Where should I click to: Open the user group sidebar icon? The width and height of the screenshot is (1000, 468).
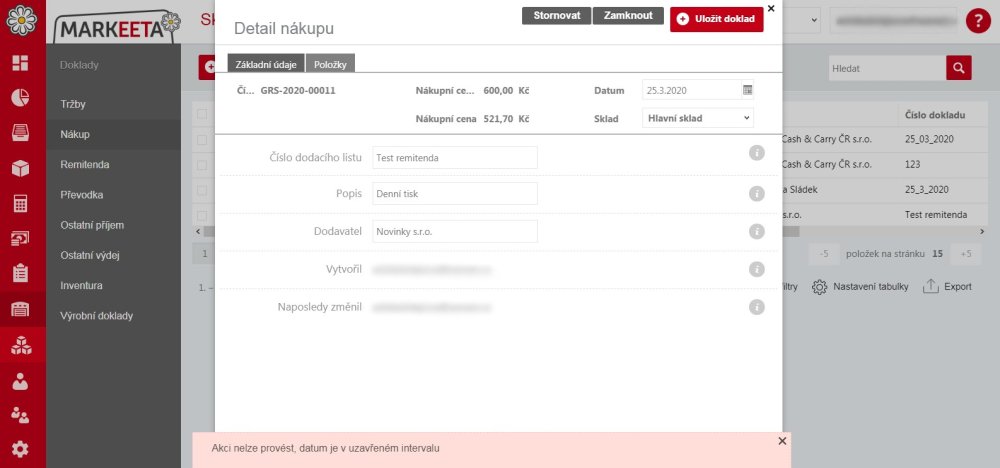coord(20,415)
